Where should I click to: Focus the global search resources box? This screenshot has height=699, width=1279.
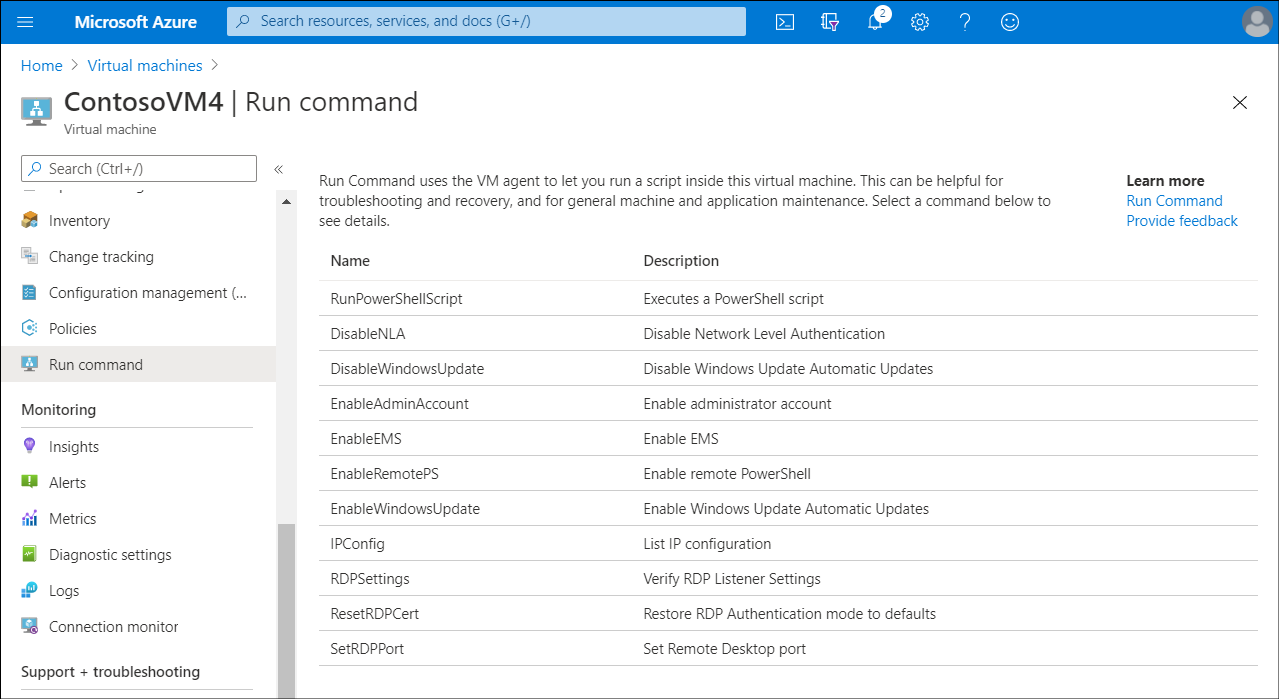coord(486,21)
